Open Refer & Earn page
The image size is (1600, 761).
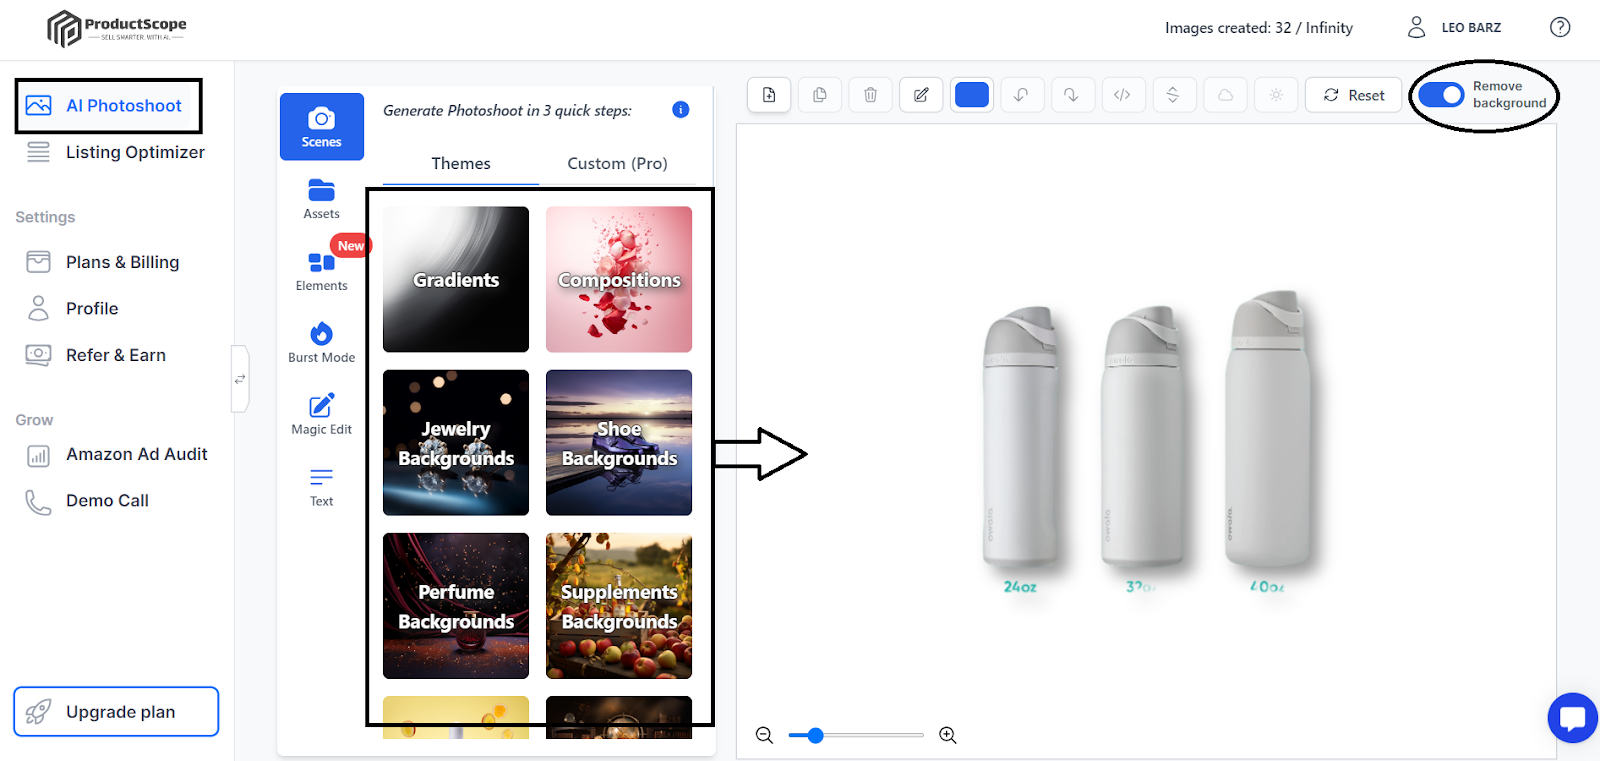97,355
